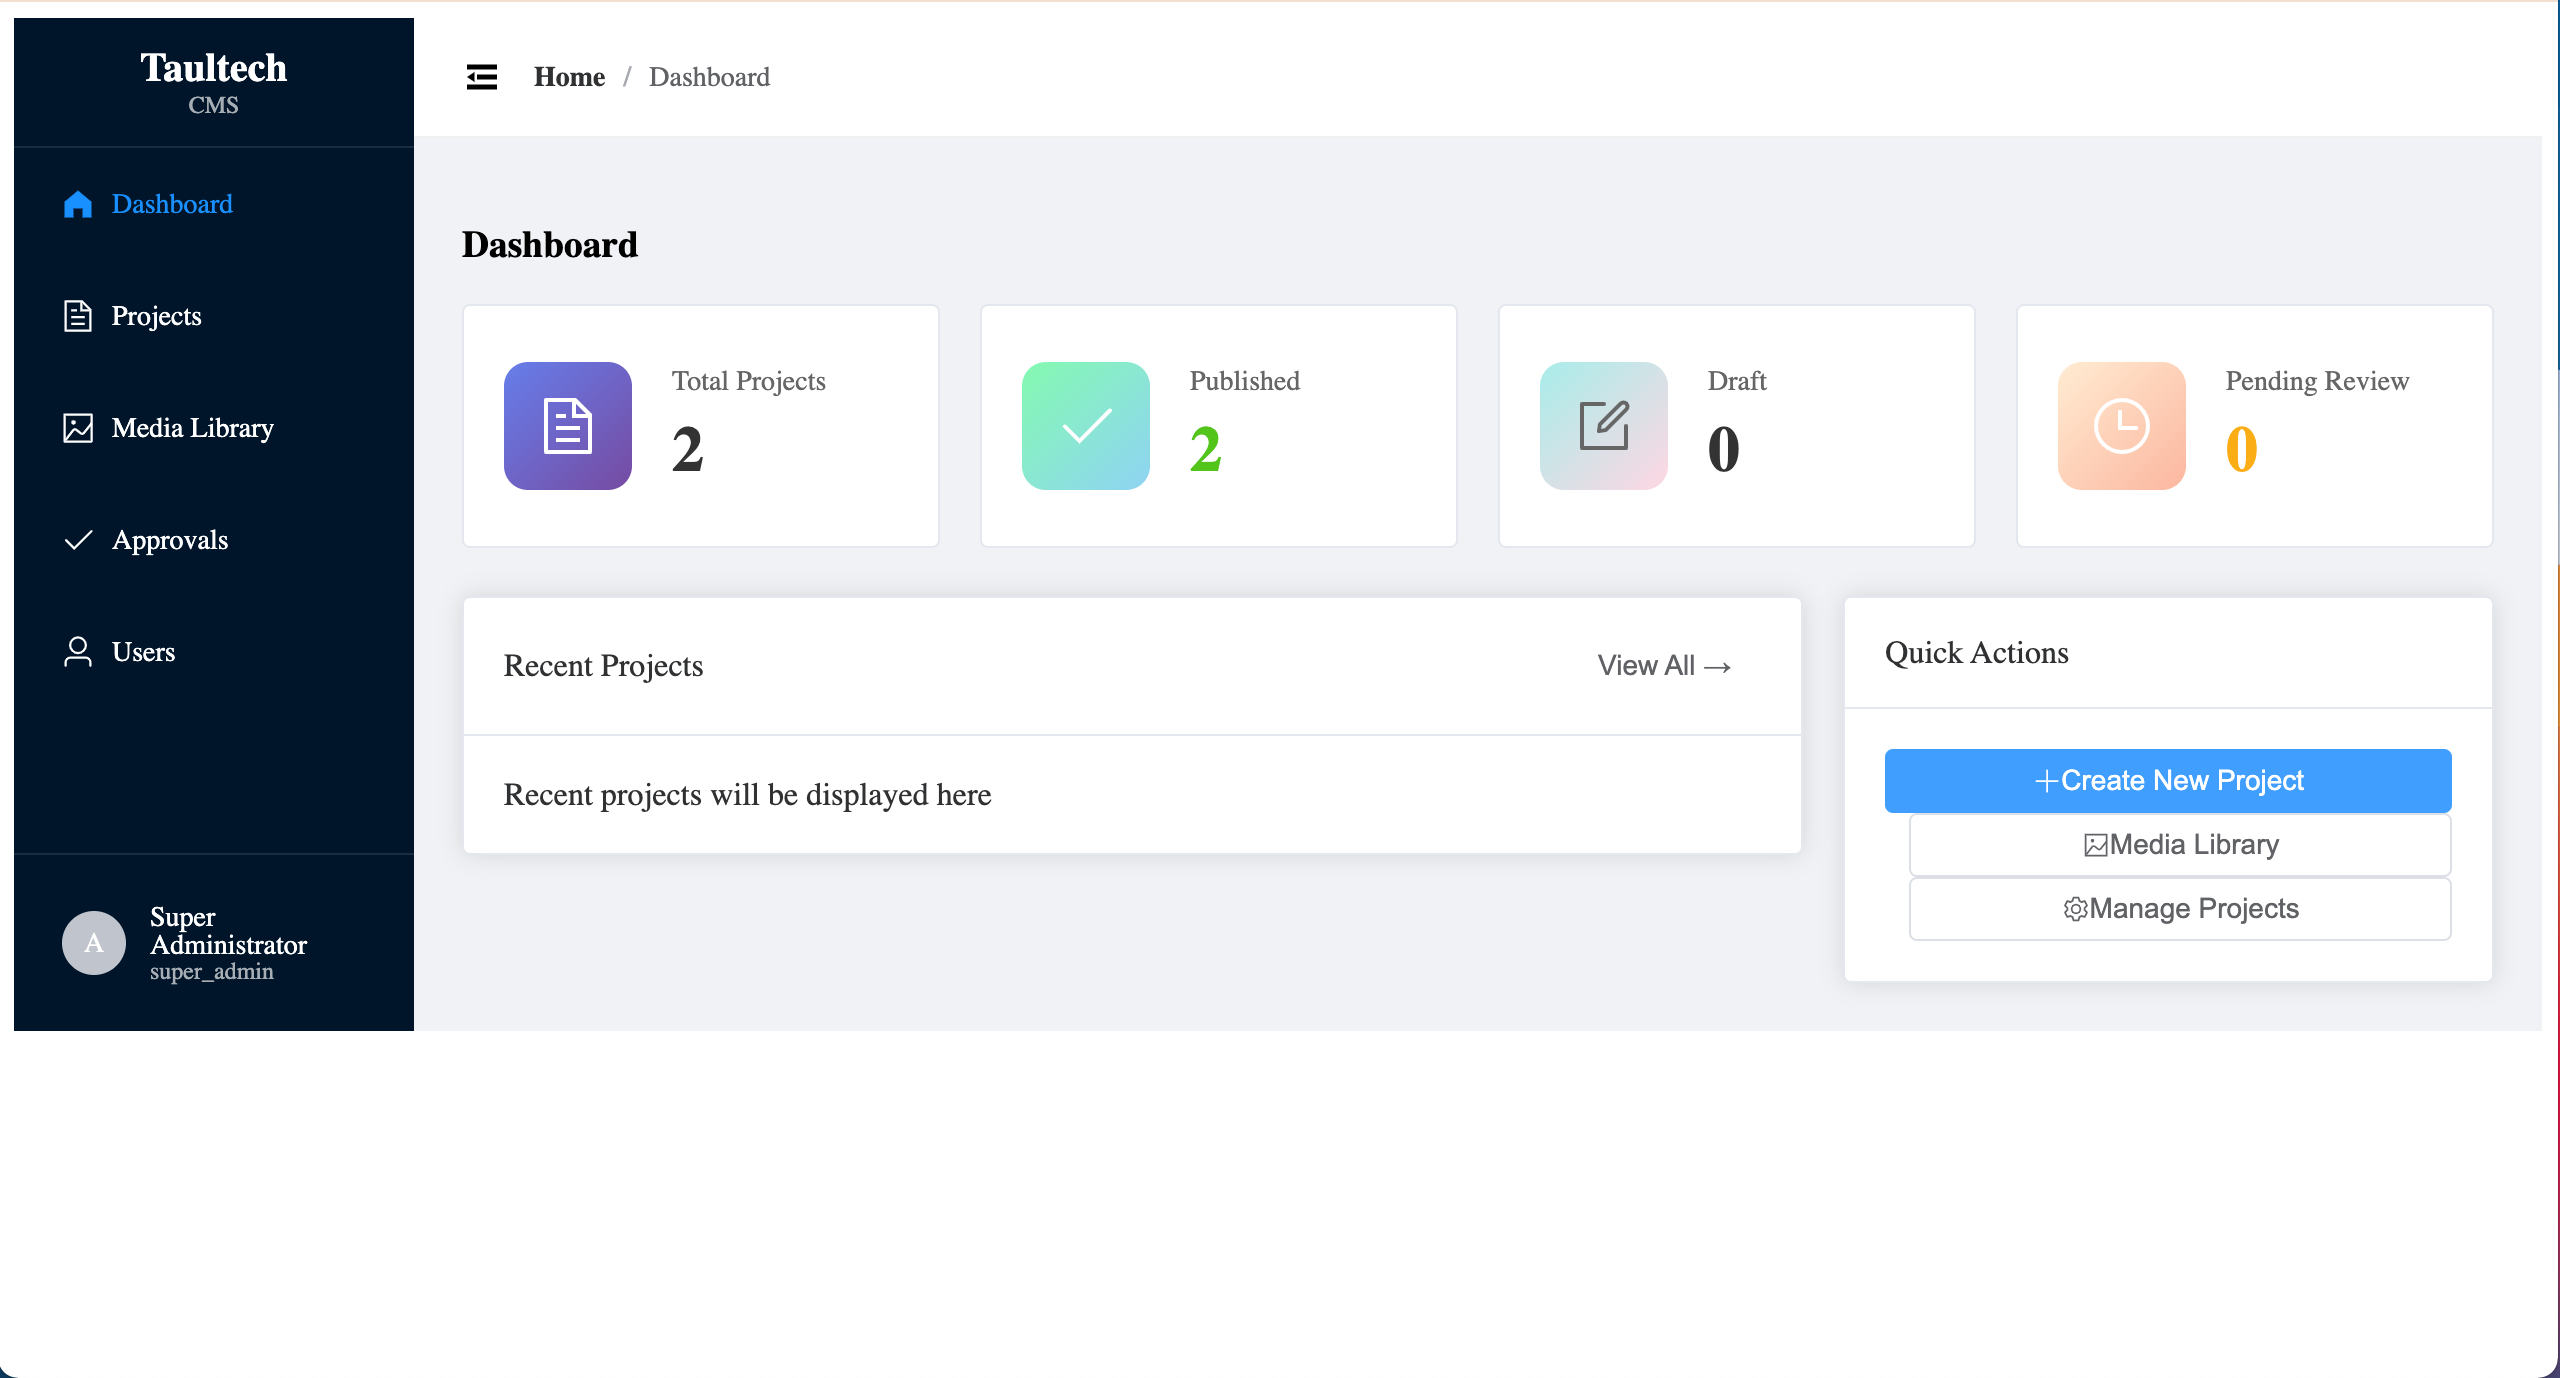Click the green Published checkmark icon
Screen dimensions: 2560x1378
click(1086, 426)
